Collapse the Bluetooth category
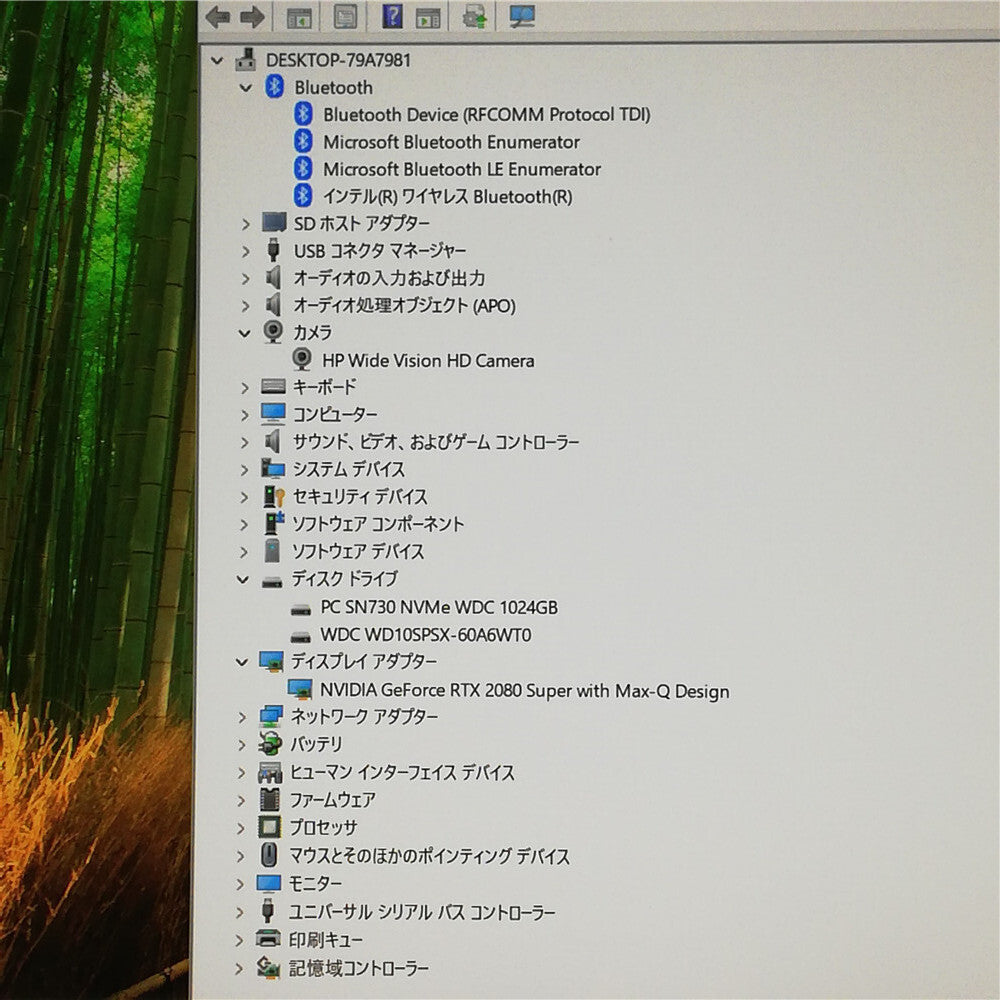The width and height of the screenshot is (1000, 1000). coord(246,88)
